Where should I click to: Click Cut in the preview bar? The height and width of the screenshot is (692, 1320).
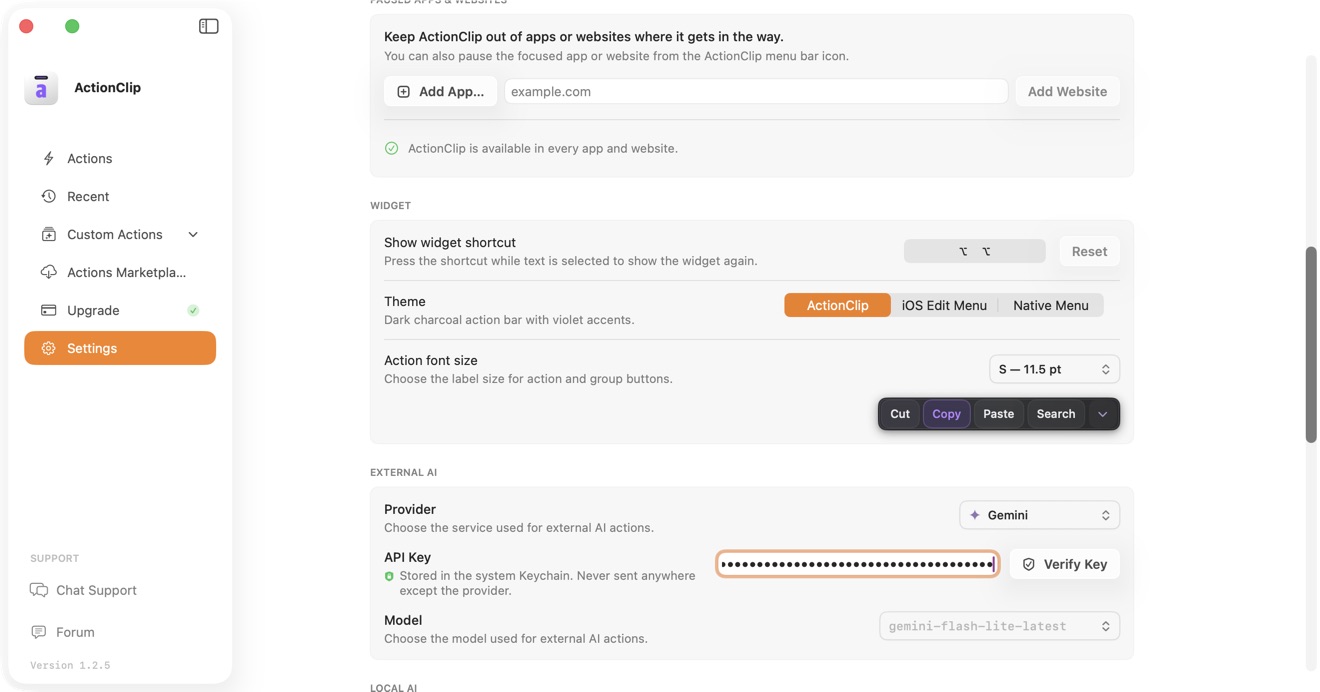click(900, 414)
